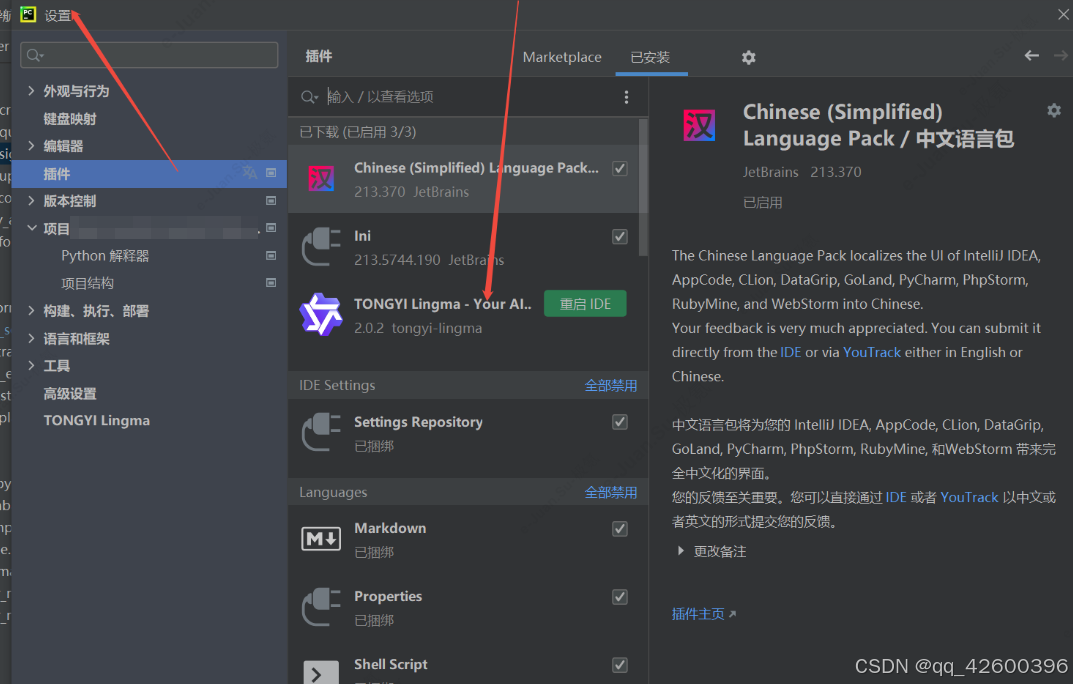Screen dimensions: 1073x684
Task: Click the translate icon on 插件 row
Action: pos(250,172)
